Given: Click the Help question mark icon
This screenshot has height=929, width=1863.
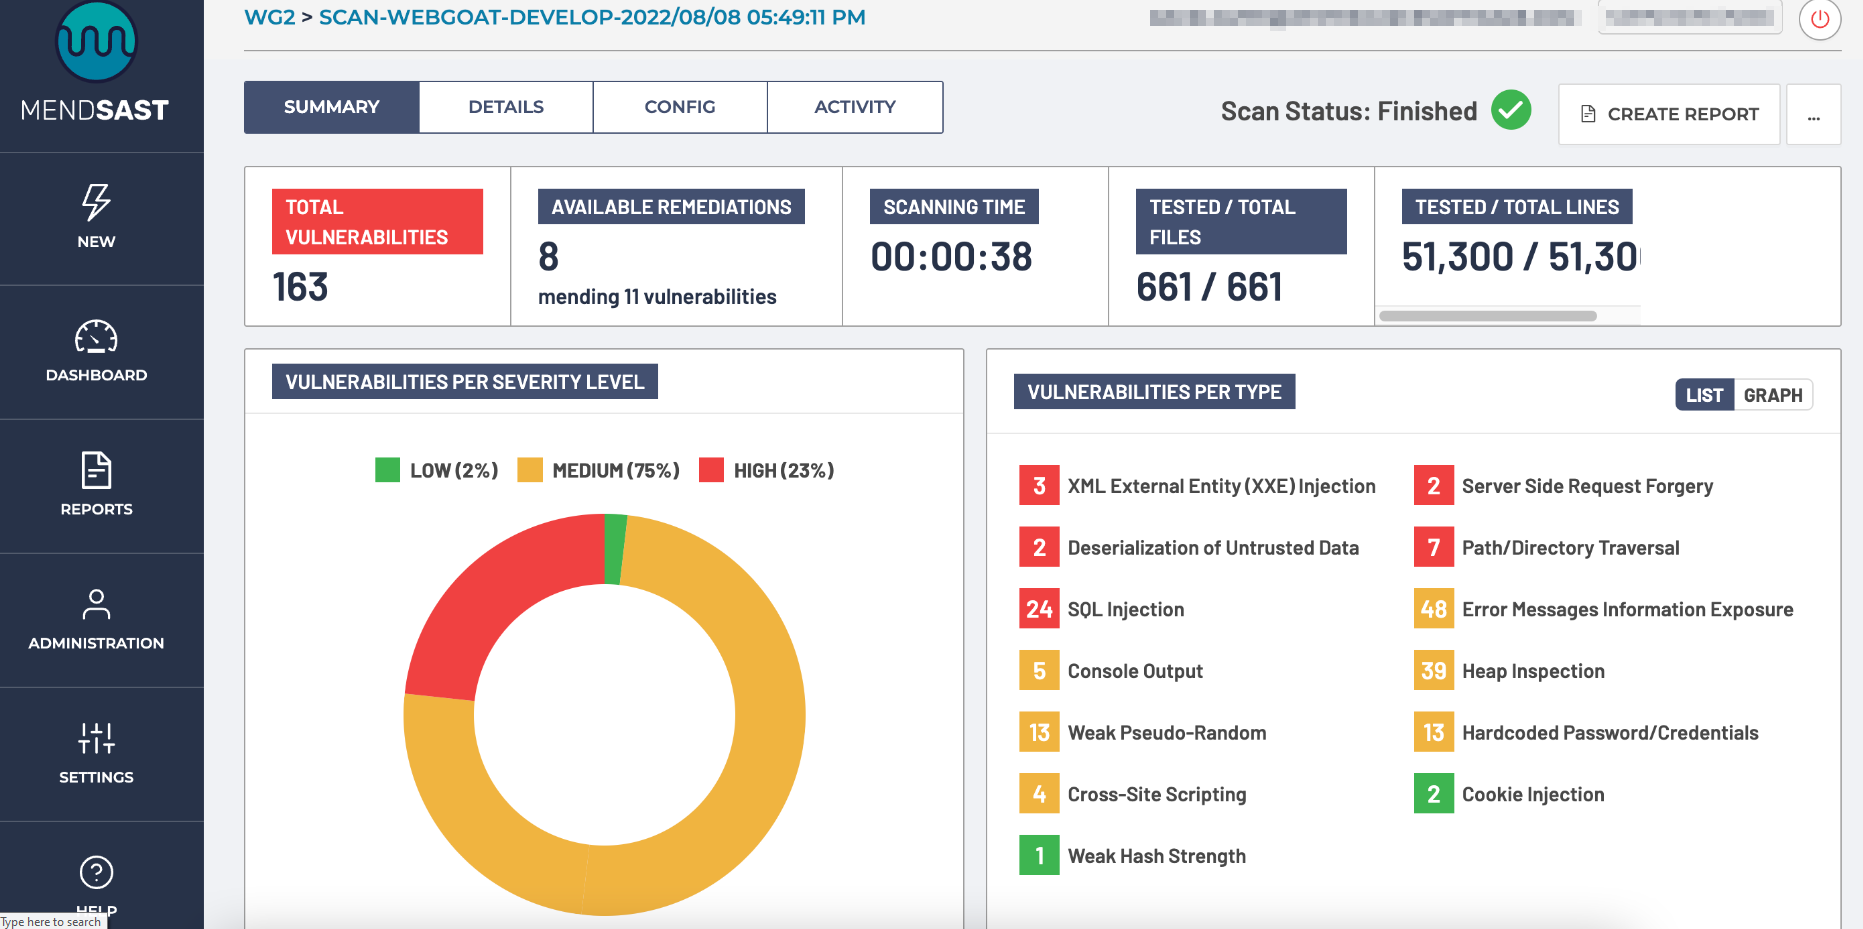Looking at the screenshot, I should 96,873.
